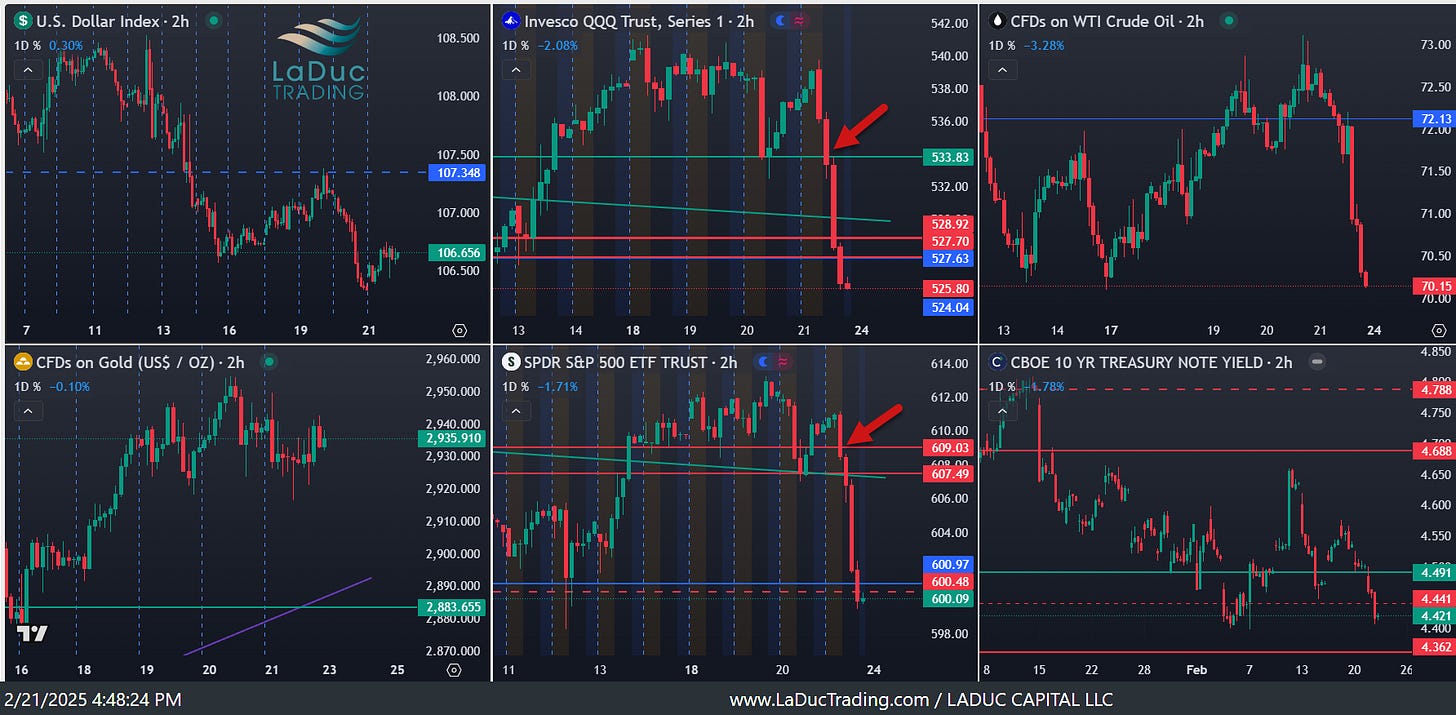The height and width of the screenshot is (715, 1456).
Task: Open chart settings hexagon on Gold chart
Action: (455, 670)
